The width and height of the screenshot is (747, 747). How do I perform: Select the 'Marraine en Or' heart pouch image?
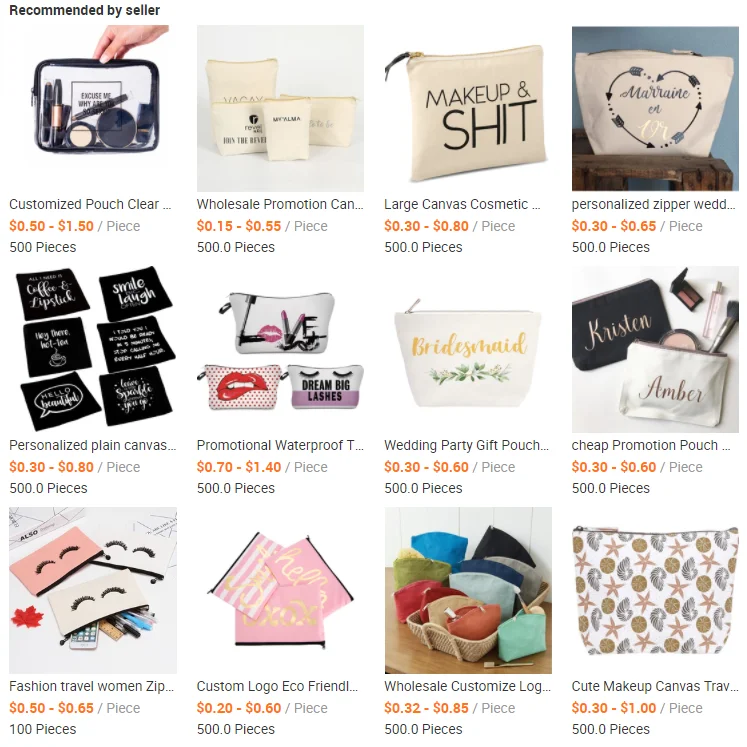pos(655,109)
